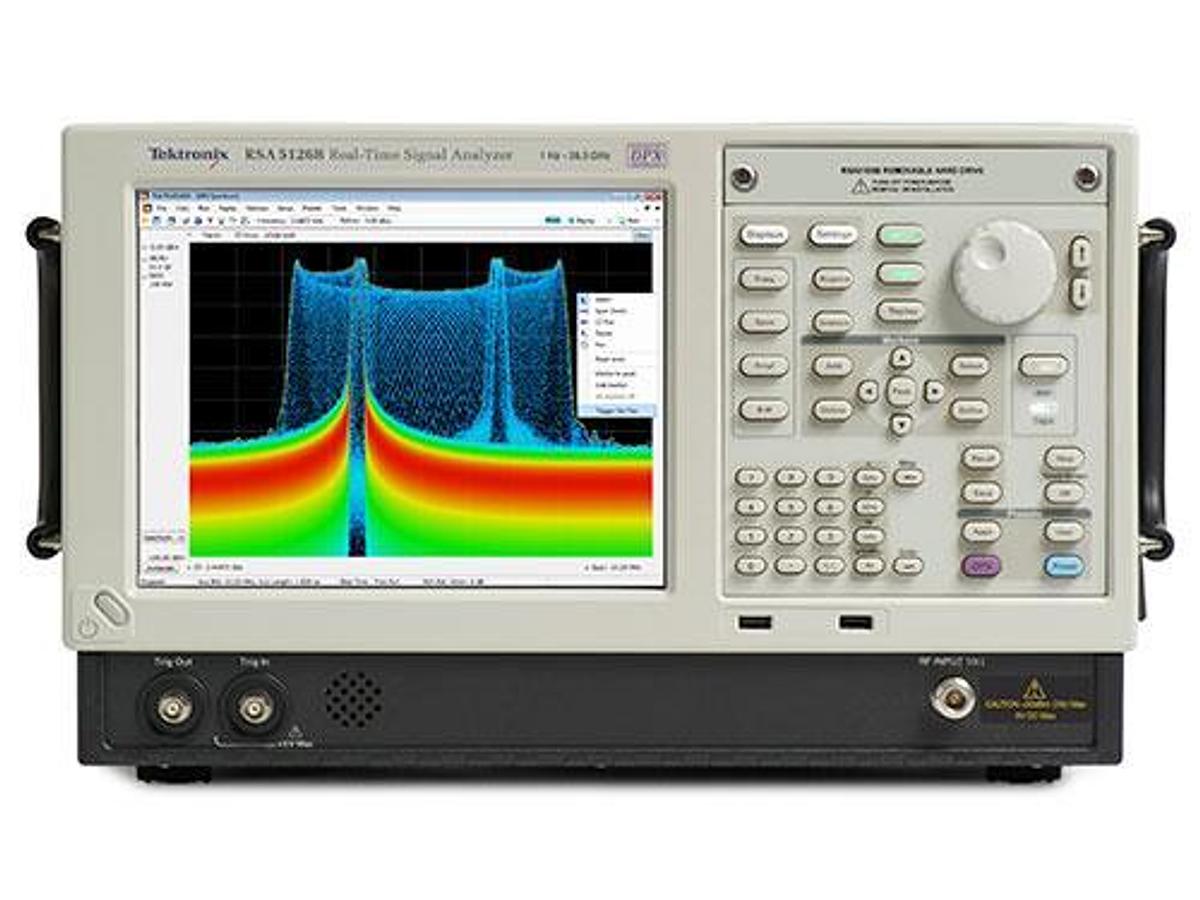This screenshot has height=900, width=1200.
Task: Touch the RF Input connector
Action: point(952,697)
